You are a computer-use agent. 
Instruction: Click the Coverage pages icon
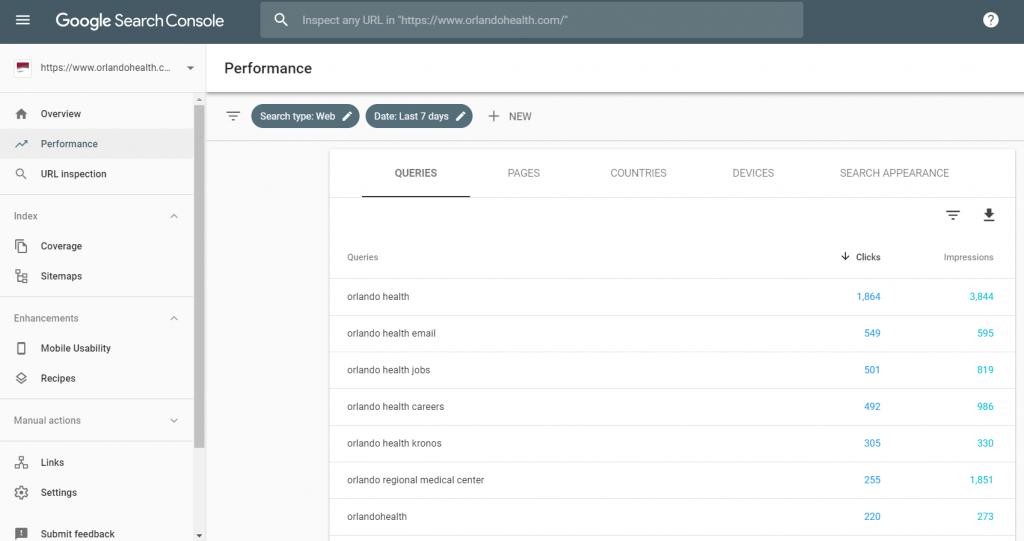pyautogui.click(x=22, y=246)
